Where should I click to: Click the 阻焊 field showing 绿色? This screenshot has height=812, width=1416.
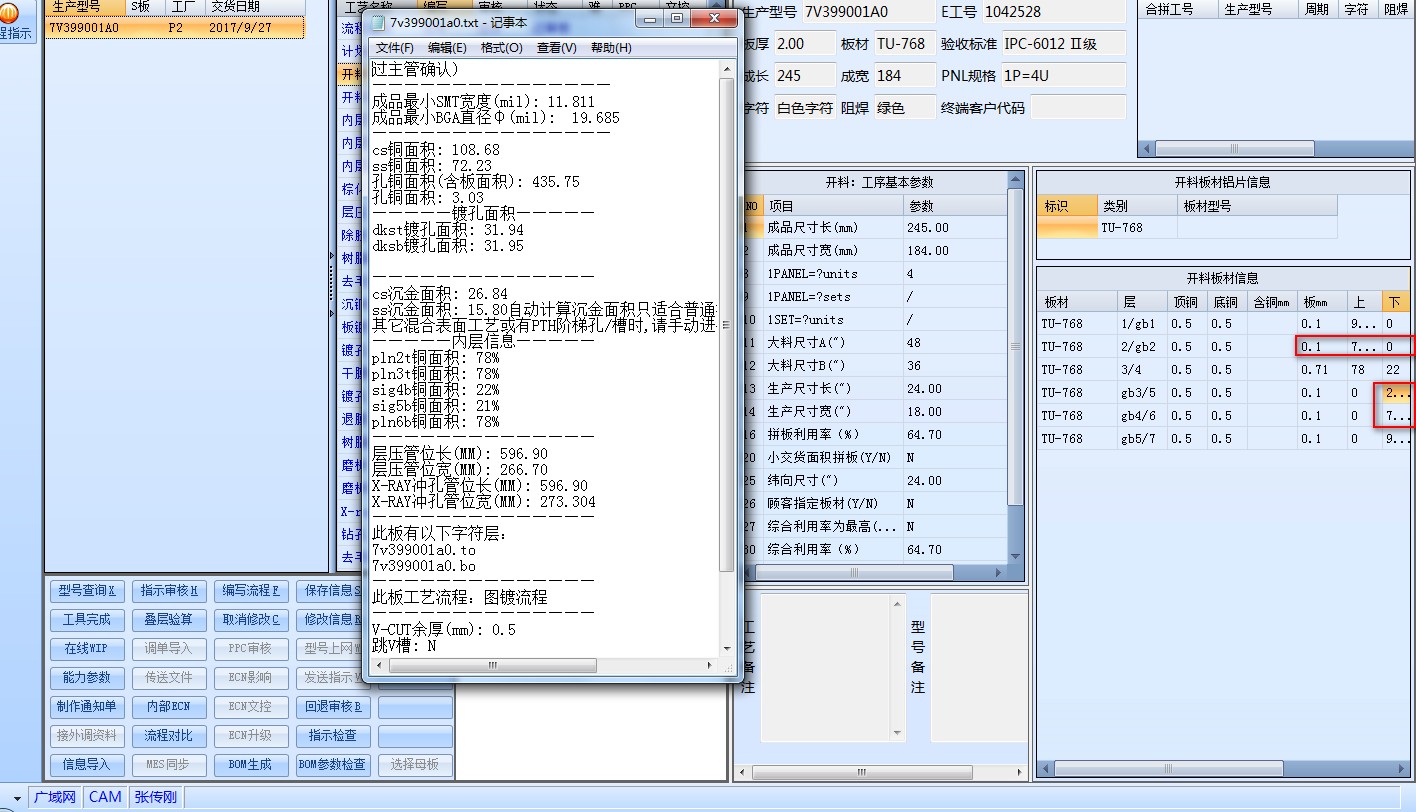[903, 107]
